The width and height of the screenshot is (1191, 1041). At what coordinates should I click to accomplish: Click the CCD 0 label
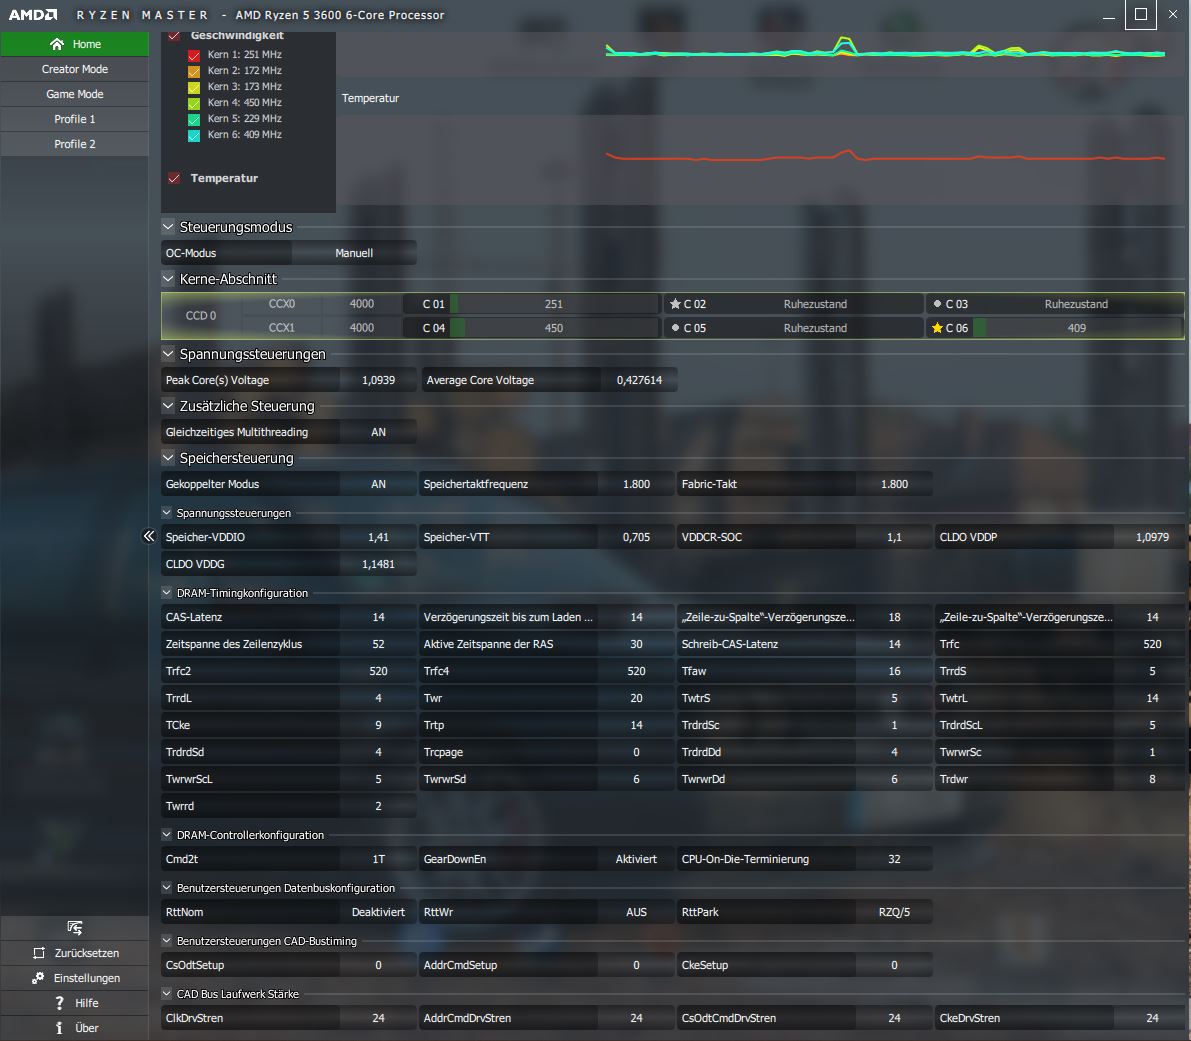click(x=201, y=316)
